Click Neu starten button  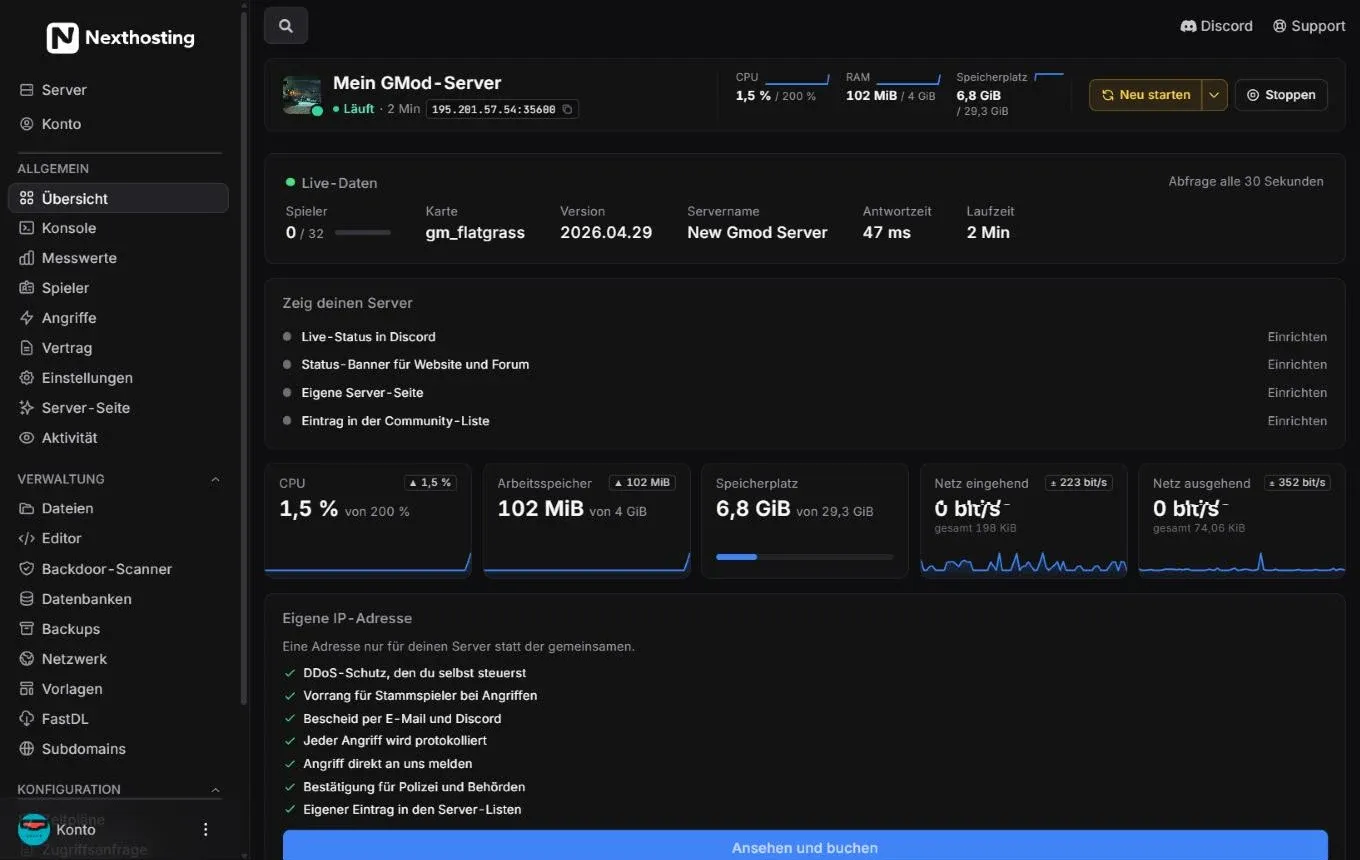click(x=1146, y=95)
